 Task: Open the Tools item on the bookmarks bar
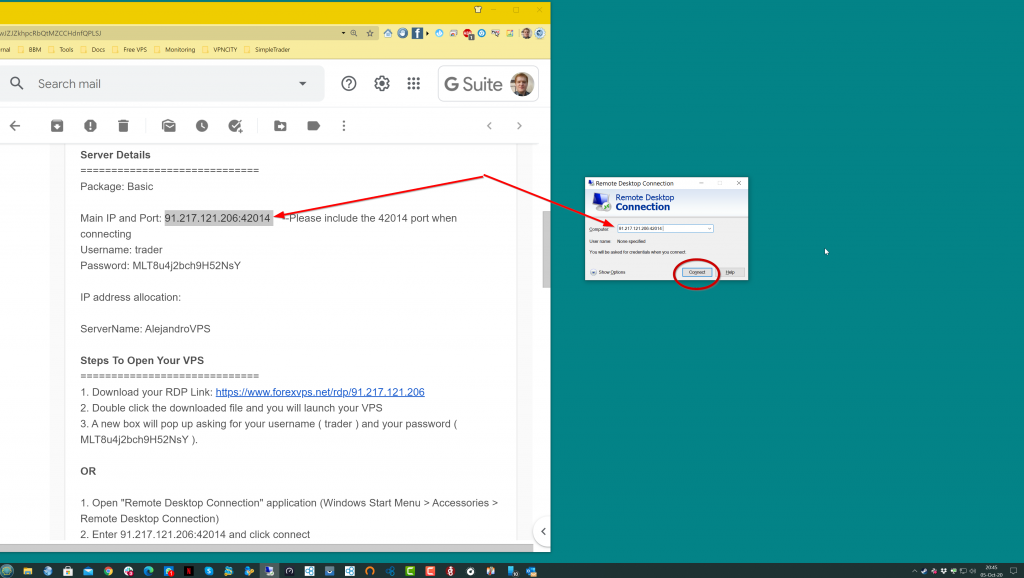(x=66, y=47)
